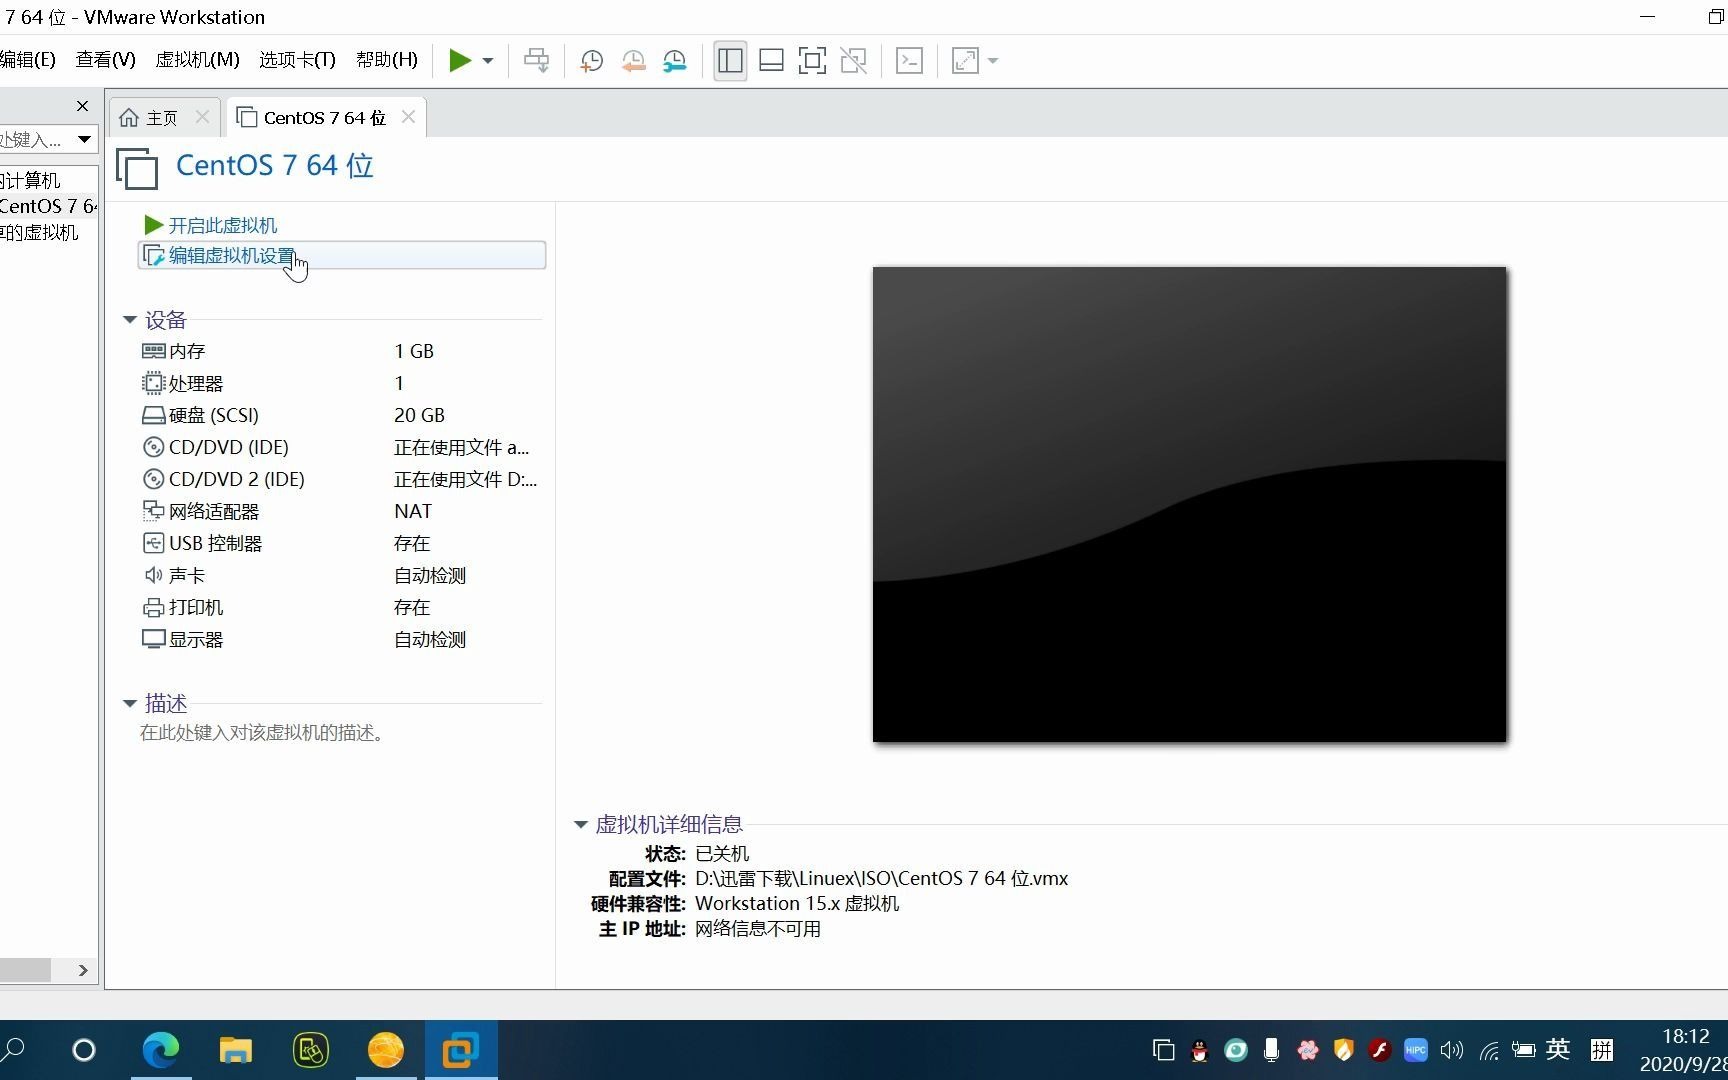This screenshot has width=1728, height=1080.
Task: Click the USB 控制器 device icon
Action: 153,543
